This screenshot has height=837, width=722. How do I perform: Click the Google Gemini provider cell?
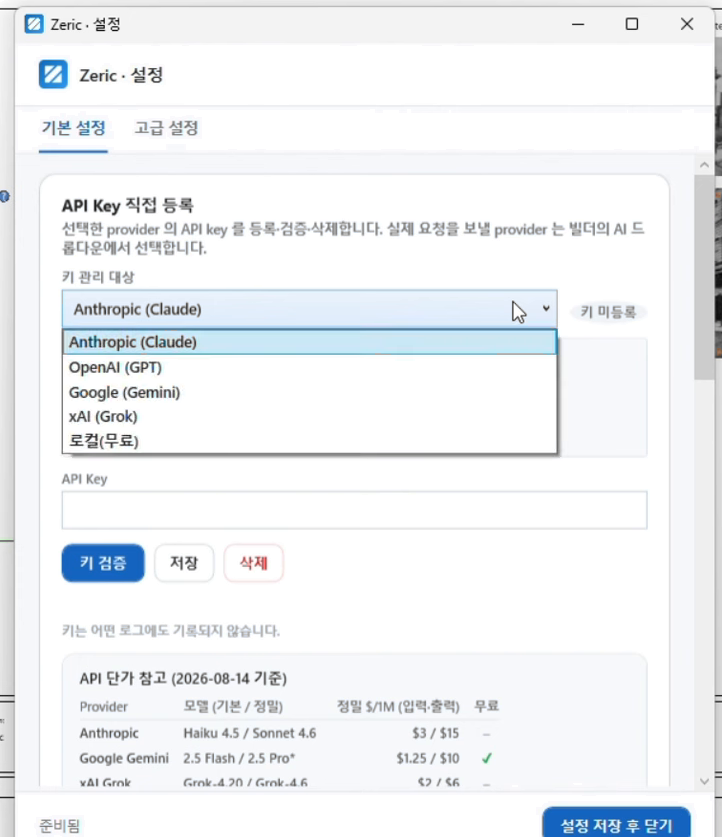click(x=124, y=758)
